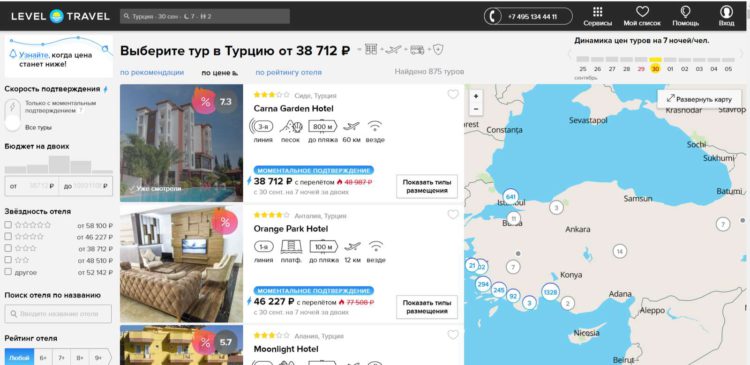Click Orange Park 100 м beach icon
Viewport: 750px width, 365px height.
pos(323,247)
